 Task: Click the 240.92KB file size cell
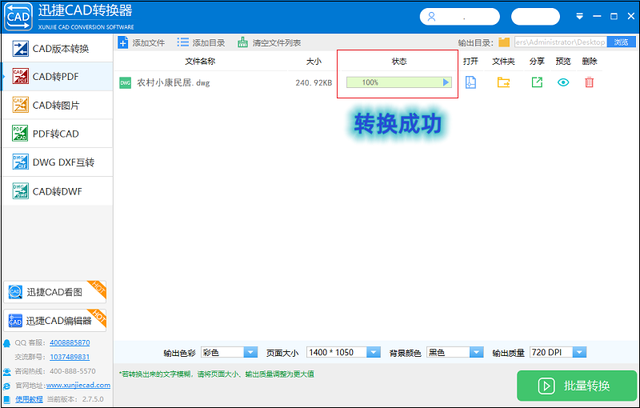(313, 83)
